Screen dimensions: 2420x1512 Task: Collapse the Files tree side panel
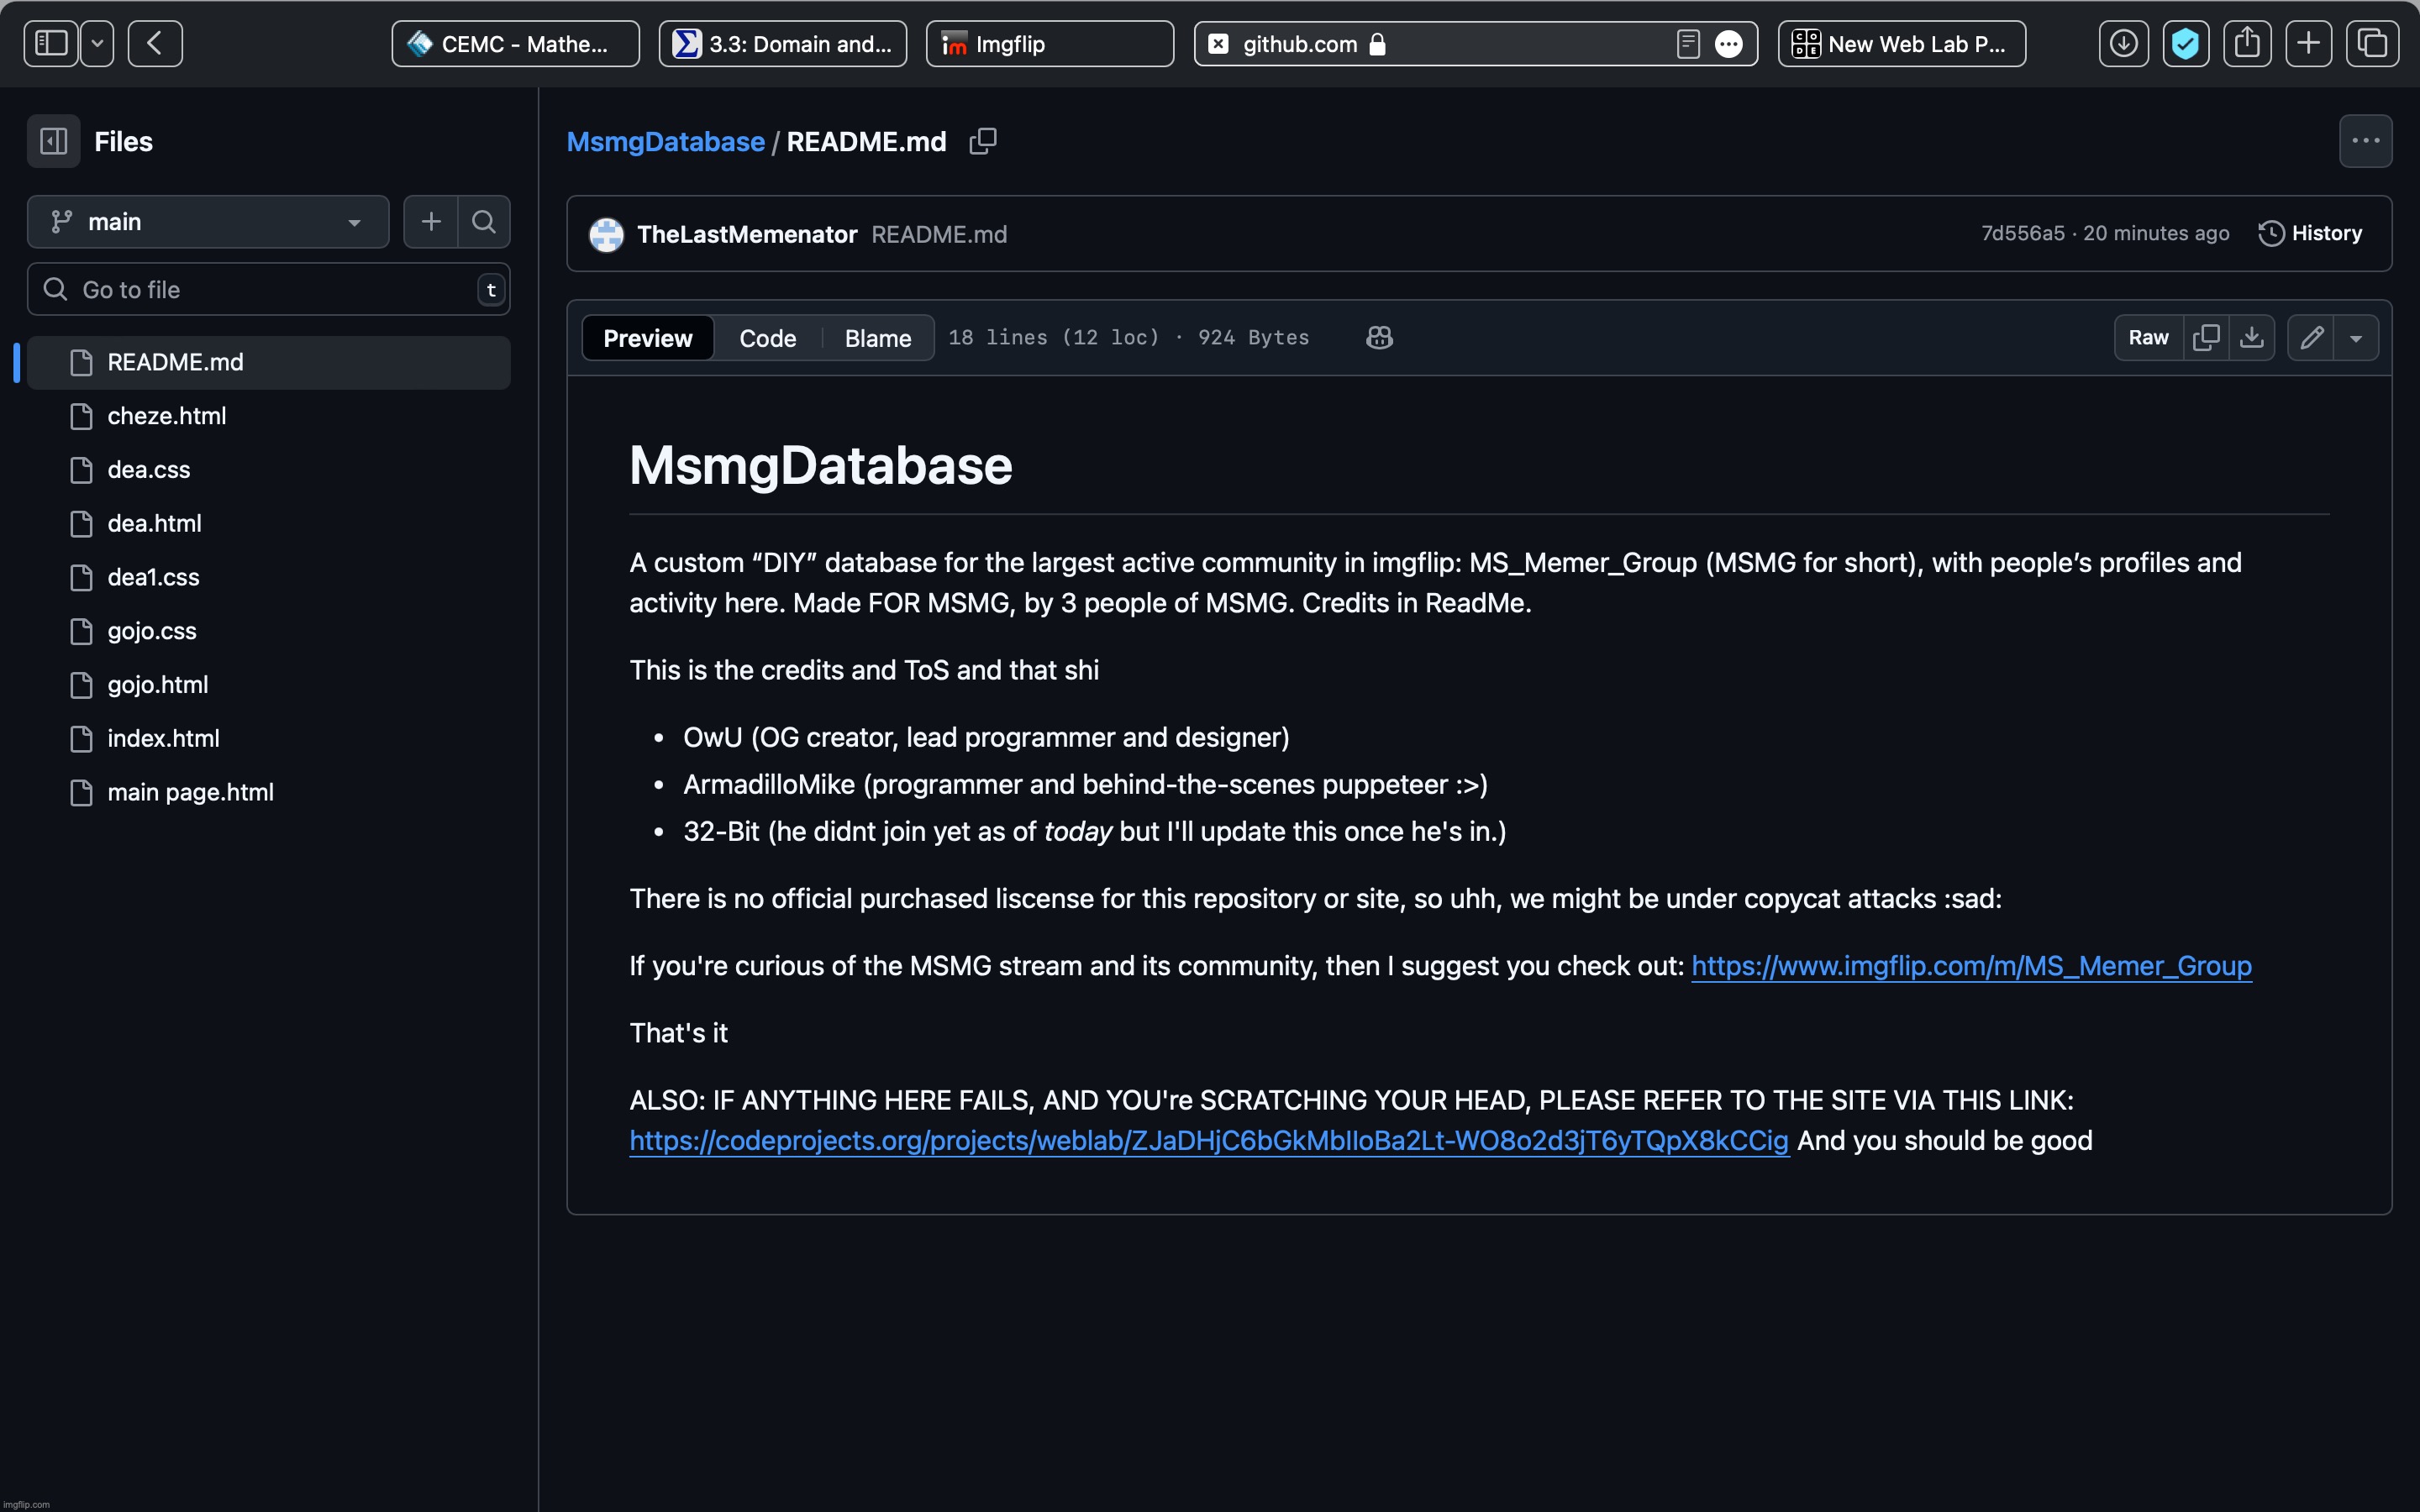pyautogui.click(x=54, y=141)
